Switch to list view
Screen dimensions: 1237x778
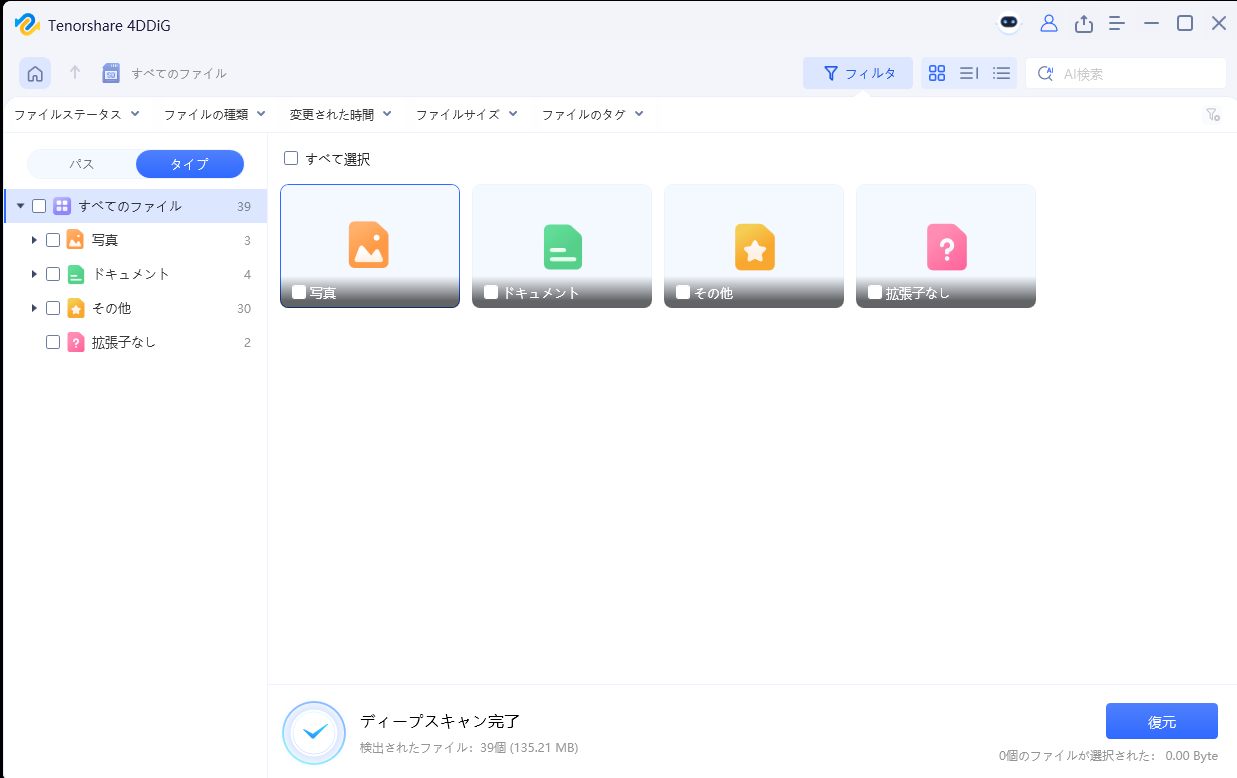(x=1001, y=73)
